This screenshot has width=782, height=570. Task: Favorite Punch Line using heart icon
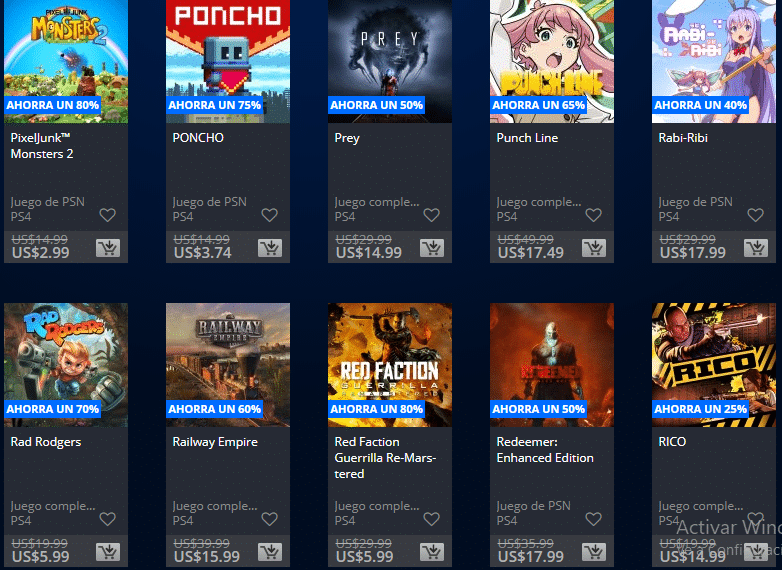(x=594, y=215)
